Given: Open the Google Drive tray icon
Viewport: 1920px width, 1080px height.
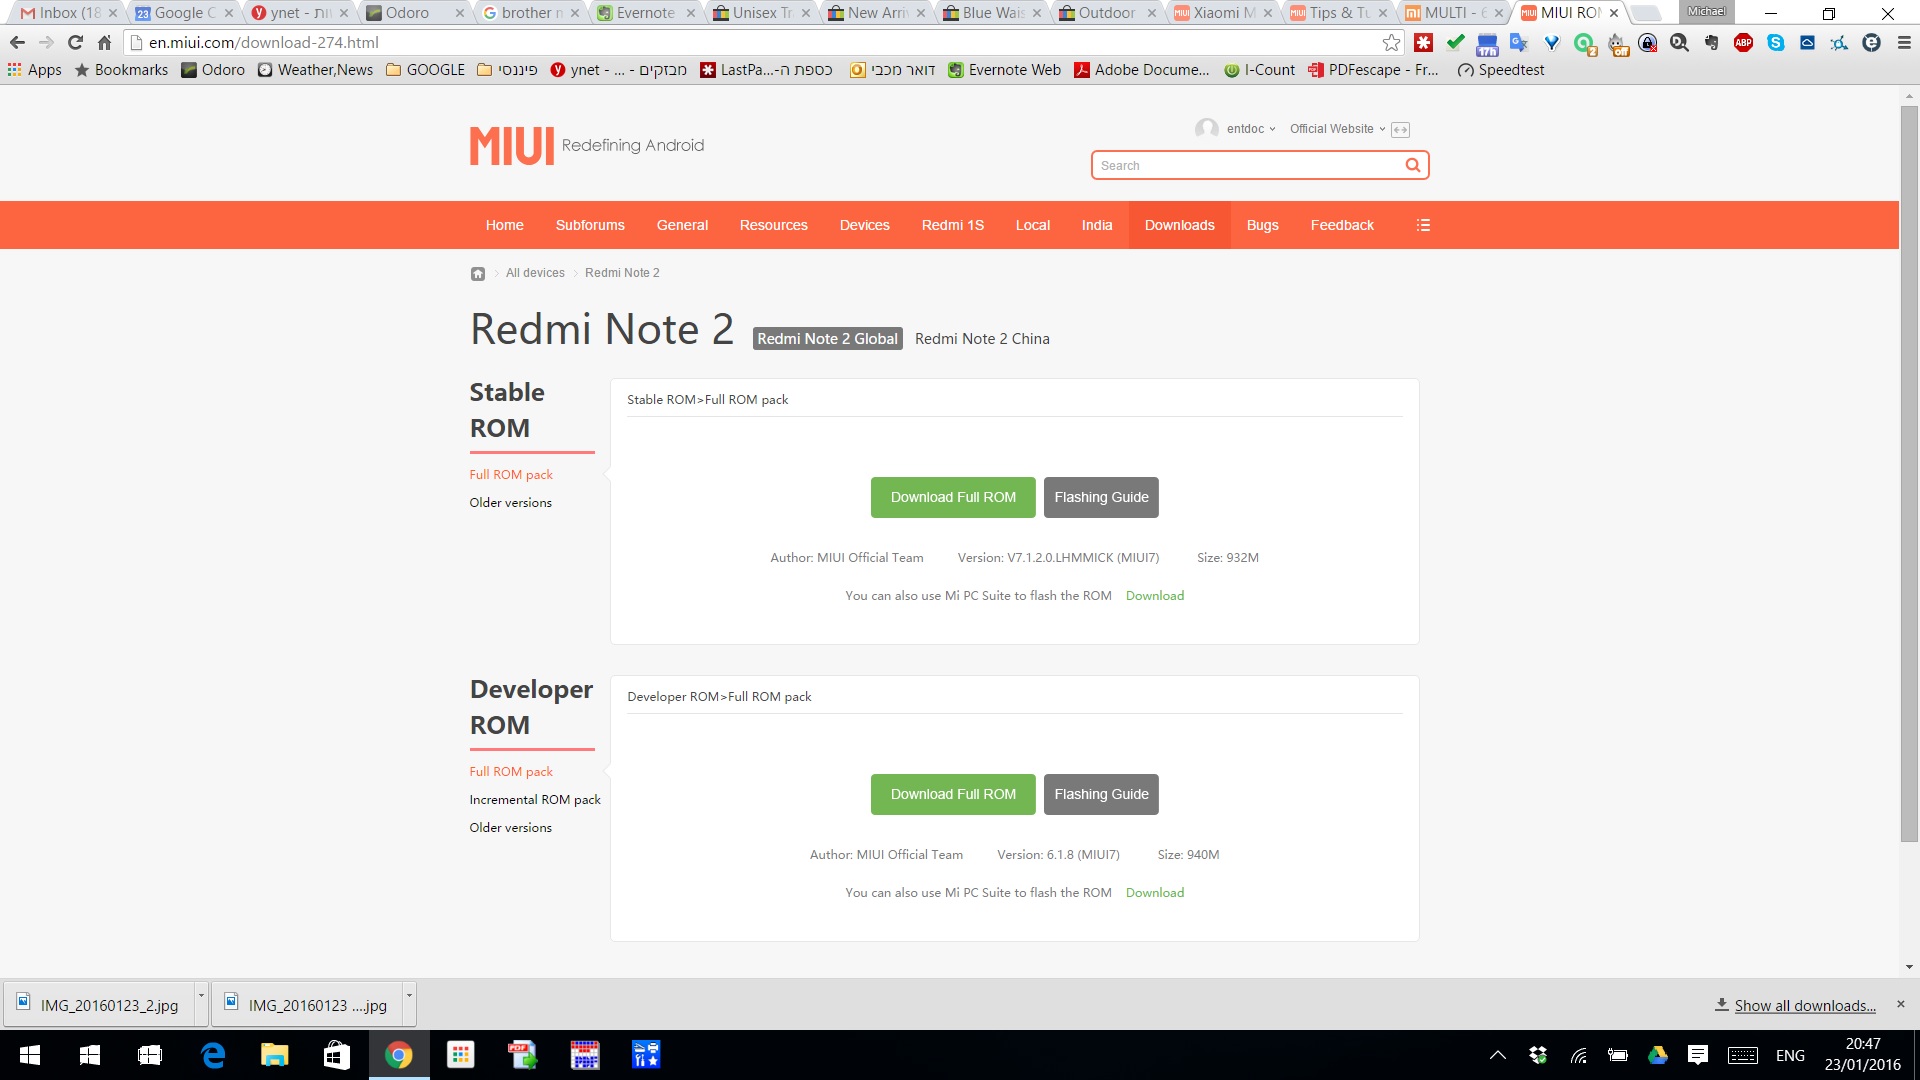Looking at the screenshot, I should [x=1657, y=1055].
